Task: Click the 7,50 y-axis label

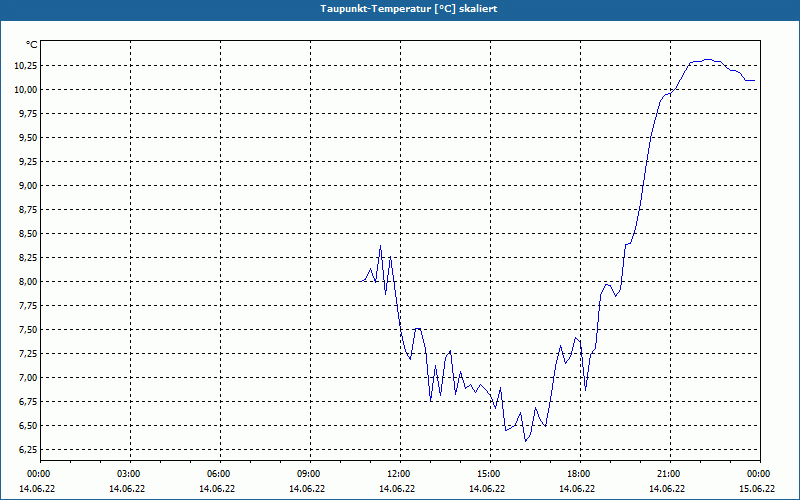Action: point(28,330)
